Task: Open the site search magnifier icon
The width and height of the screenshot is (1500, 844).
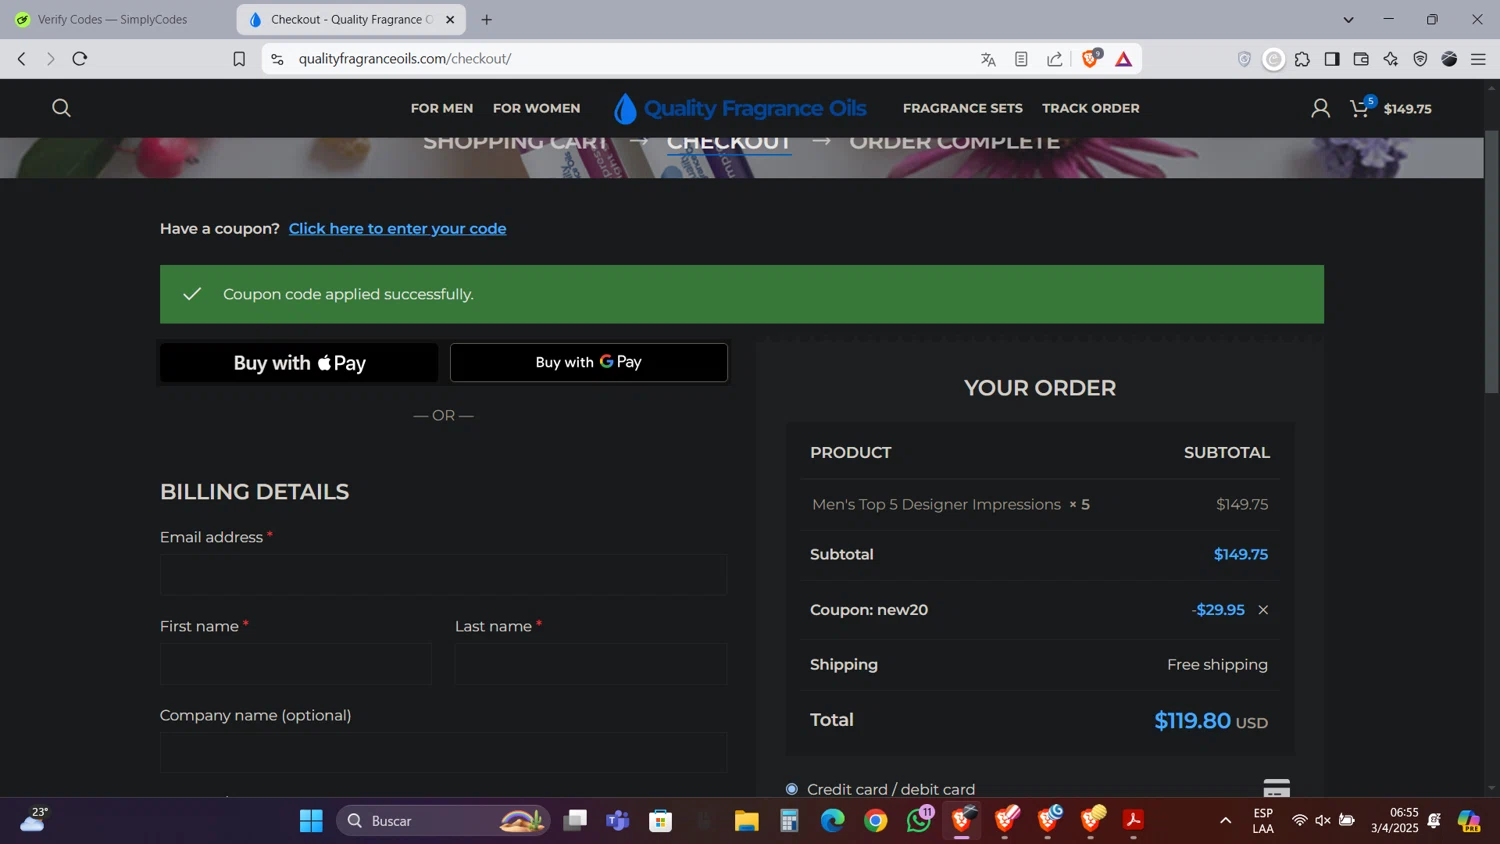Action: pos(61,108)
